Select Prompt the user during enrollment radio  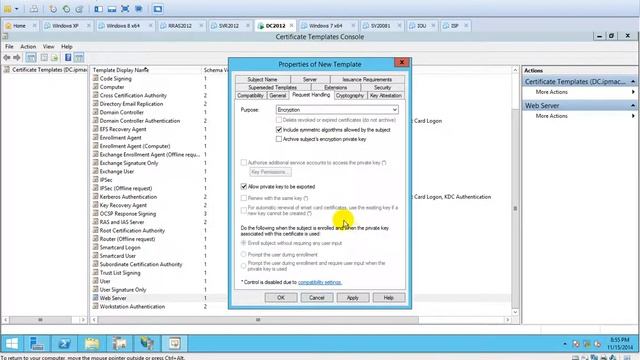(244, 254)
